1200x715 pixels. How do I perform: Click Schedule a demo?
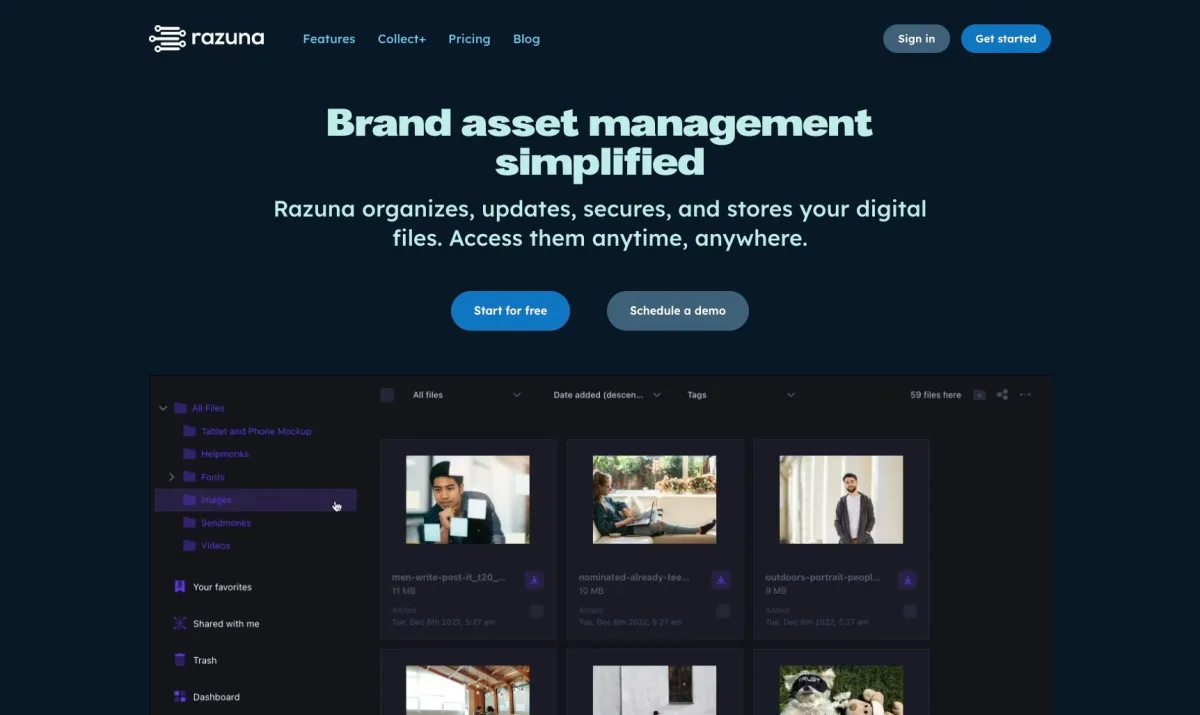tap(678, 311)
